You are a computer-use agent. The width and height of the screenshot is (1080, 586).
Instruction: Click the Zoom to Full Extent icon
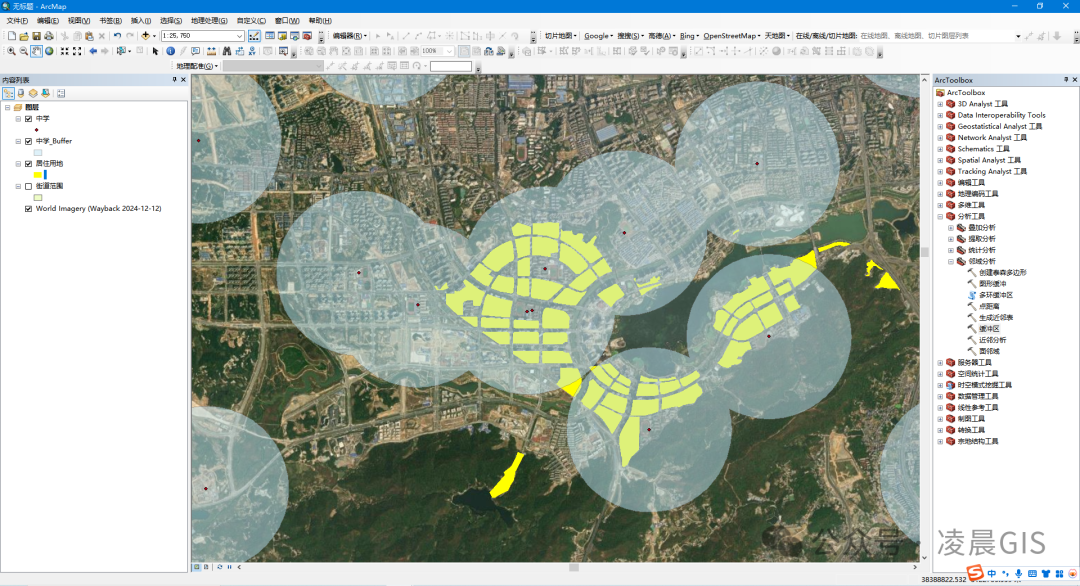pyautogui.click(x=47, y=51)
